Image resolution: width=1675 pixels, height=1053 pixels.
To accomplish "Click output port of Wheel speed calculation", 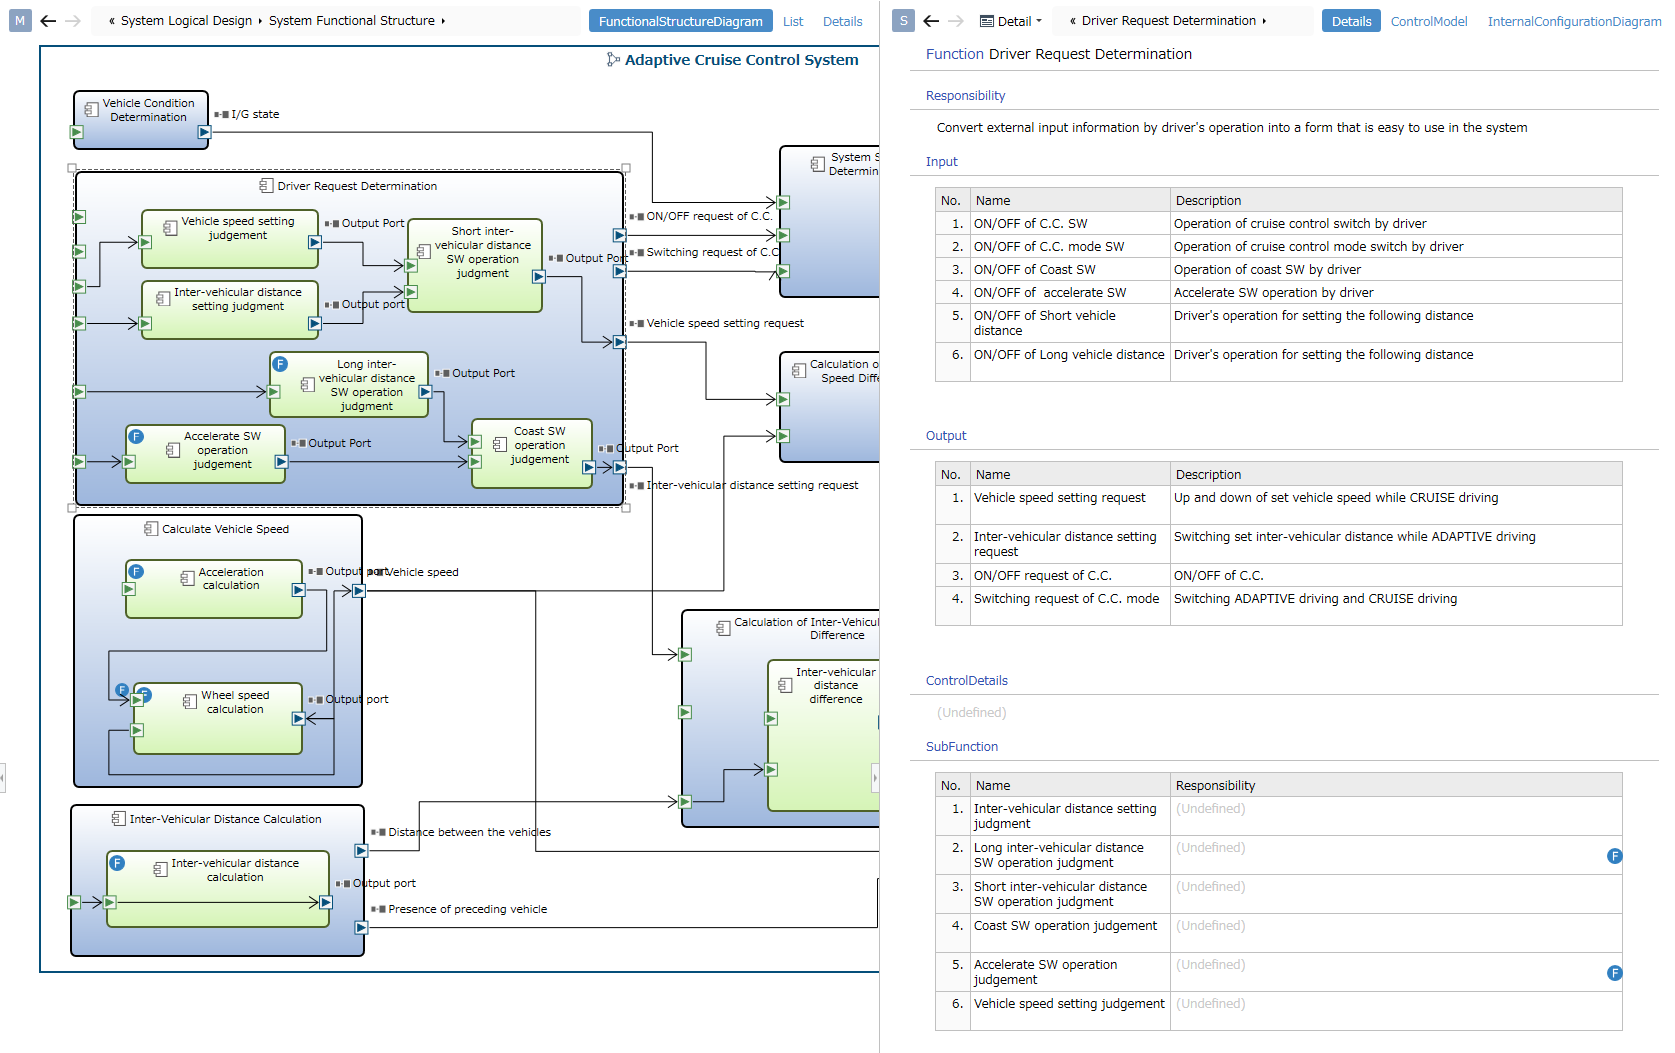I will pyautogui.click(x=298, y=719).
